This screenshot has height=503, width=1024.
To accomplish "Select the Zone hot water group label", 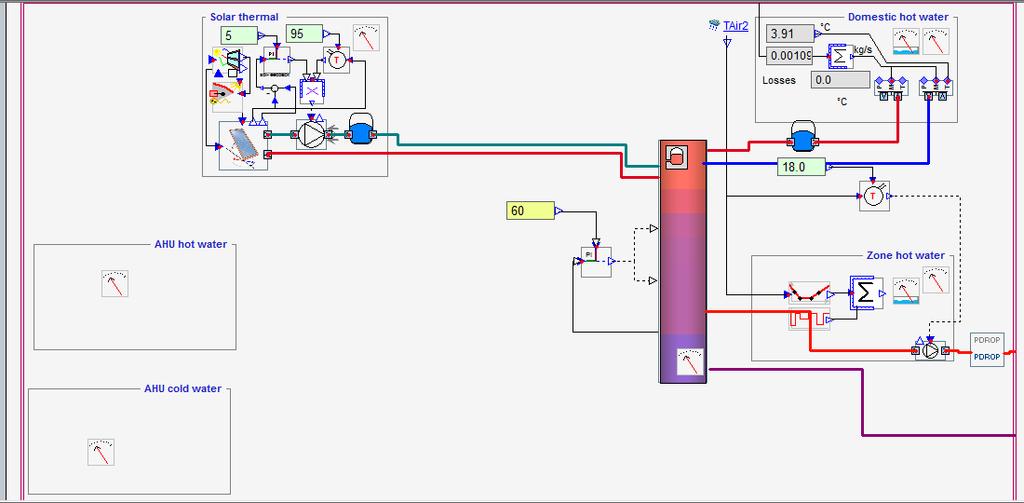I will pos(905,255).
